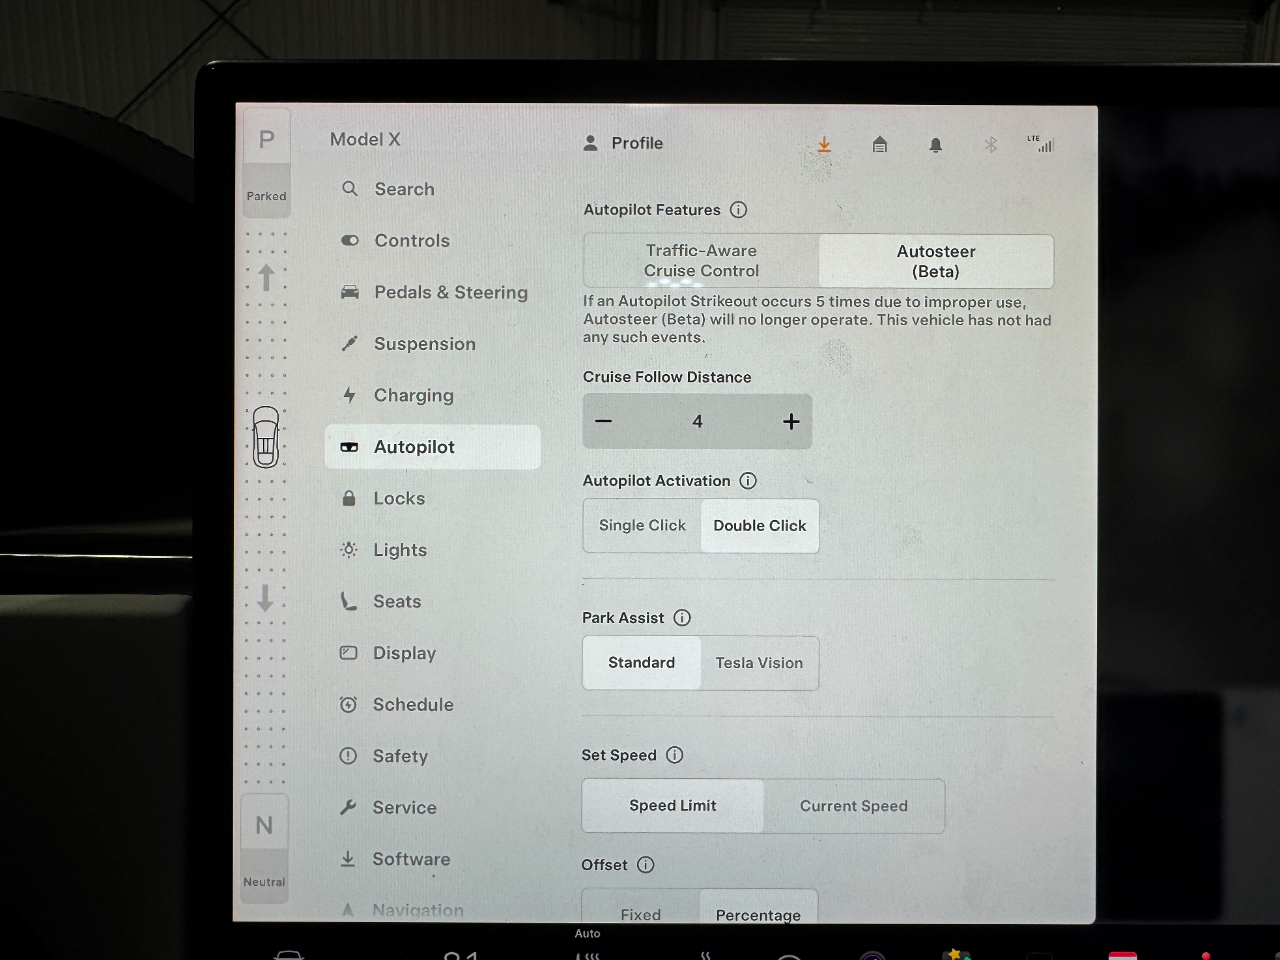1280x960 pixels.
Task: Choose Tesla Vision for Park Assist
Action: pos(759,663)
